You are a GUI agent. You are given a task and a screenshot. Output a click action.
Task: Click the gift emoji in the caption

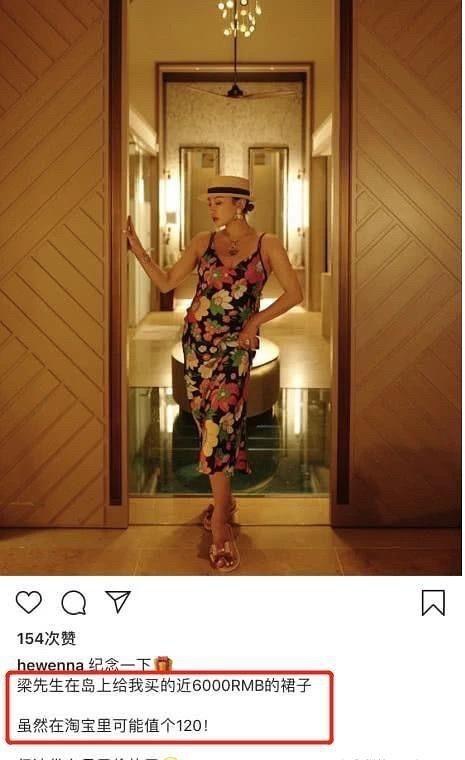[x=163, y=664]
